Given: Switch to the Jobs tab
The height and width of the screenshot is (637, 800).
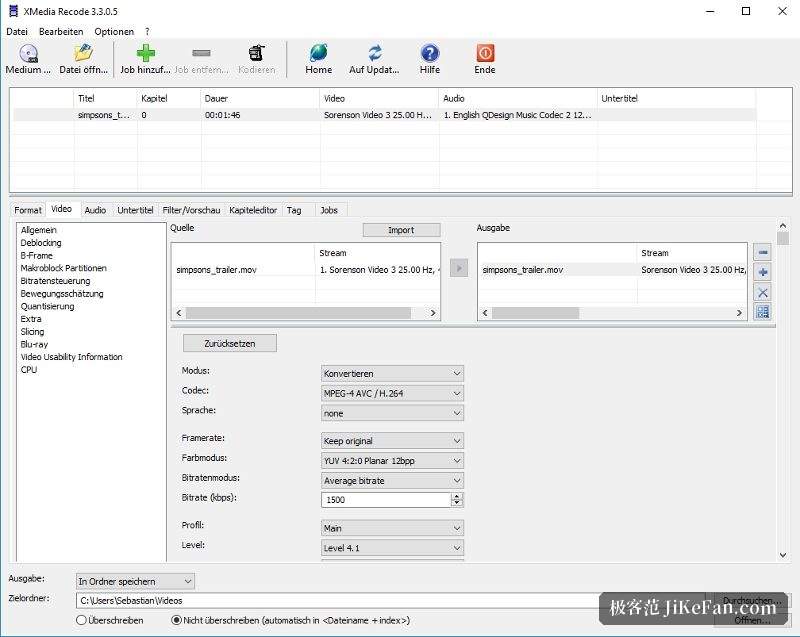Looking at the screenshot, I should pos(329,210).
